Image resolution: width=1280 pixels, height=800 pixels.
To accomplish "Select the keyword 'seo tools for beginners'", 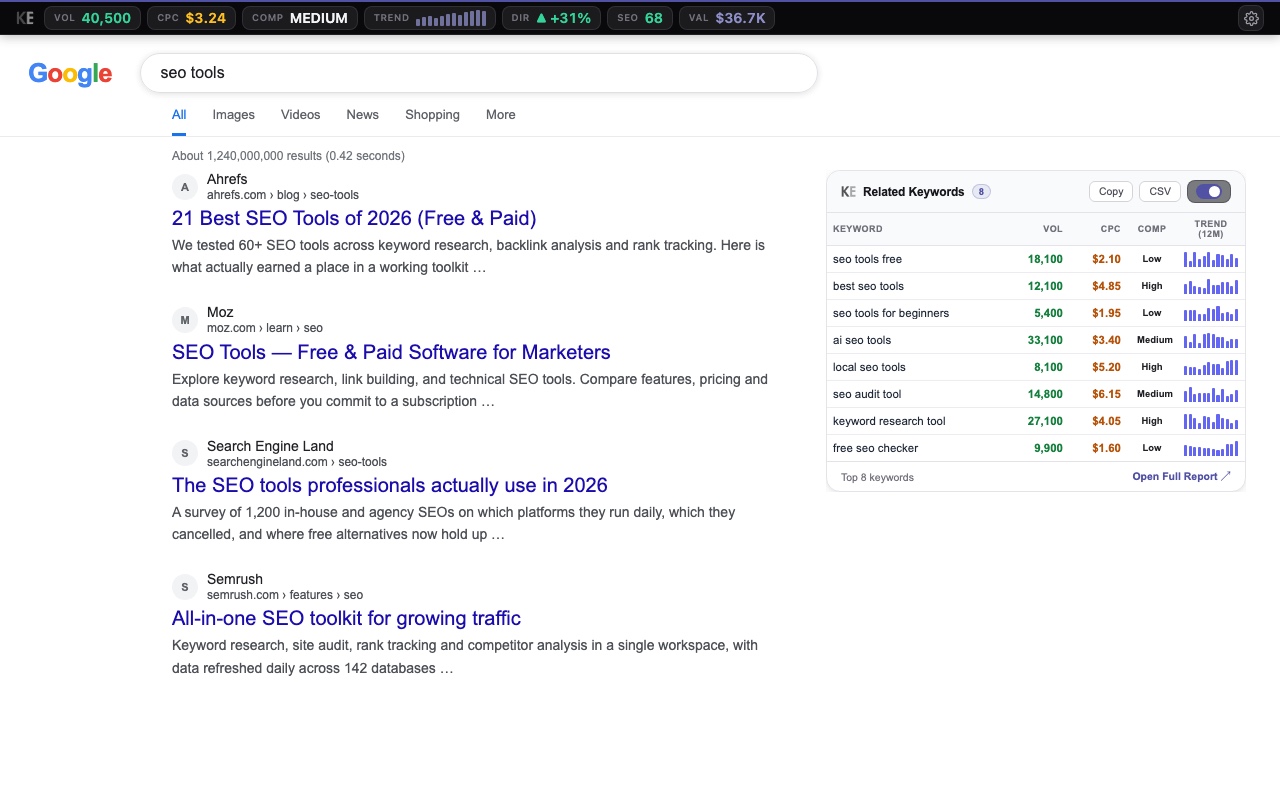I will click(891, 313).
